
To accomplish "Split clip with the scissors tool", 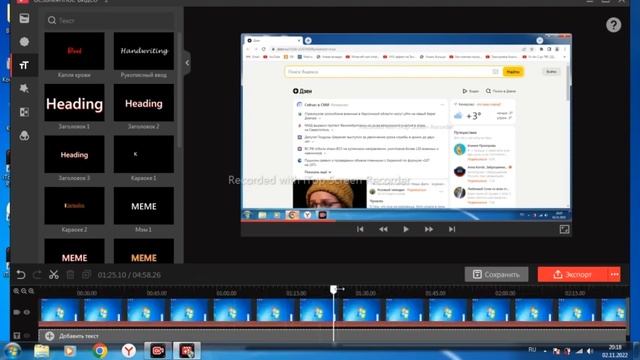I will pyautogui.click(x=53, y=275).
